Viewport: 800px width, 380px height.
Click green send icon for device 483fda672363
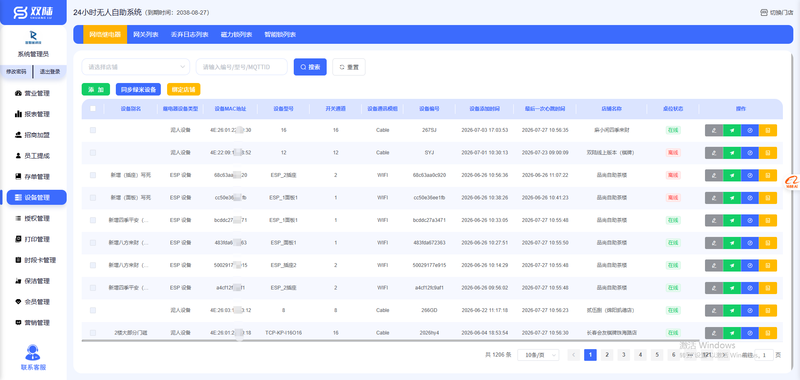coord(732,242)
